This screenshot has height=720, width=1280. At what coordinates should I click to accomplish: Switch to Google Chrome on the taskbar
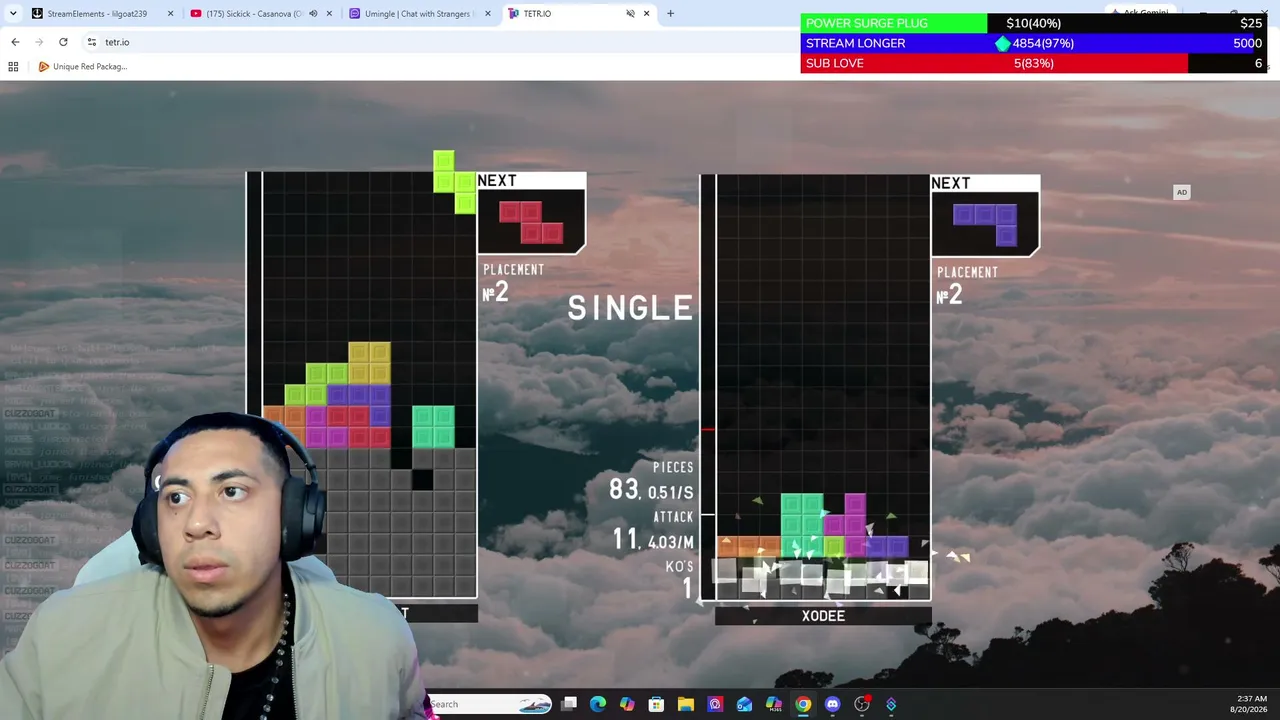click(x=803, y=704)
